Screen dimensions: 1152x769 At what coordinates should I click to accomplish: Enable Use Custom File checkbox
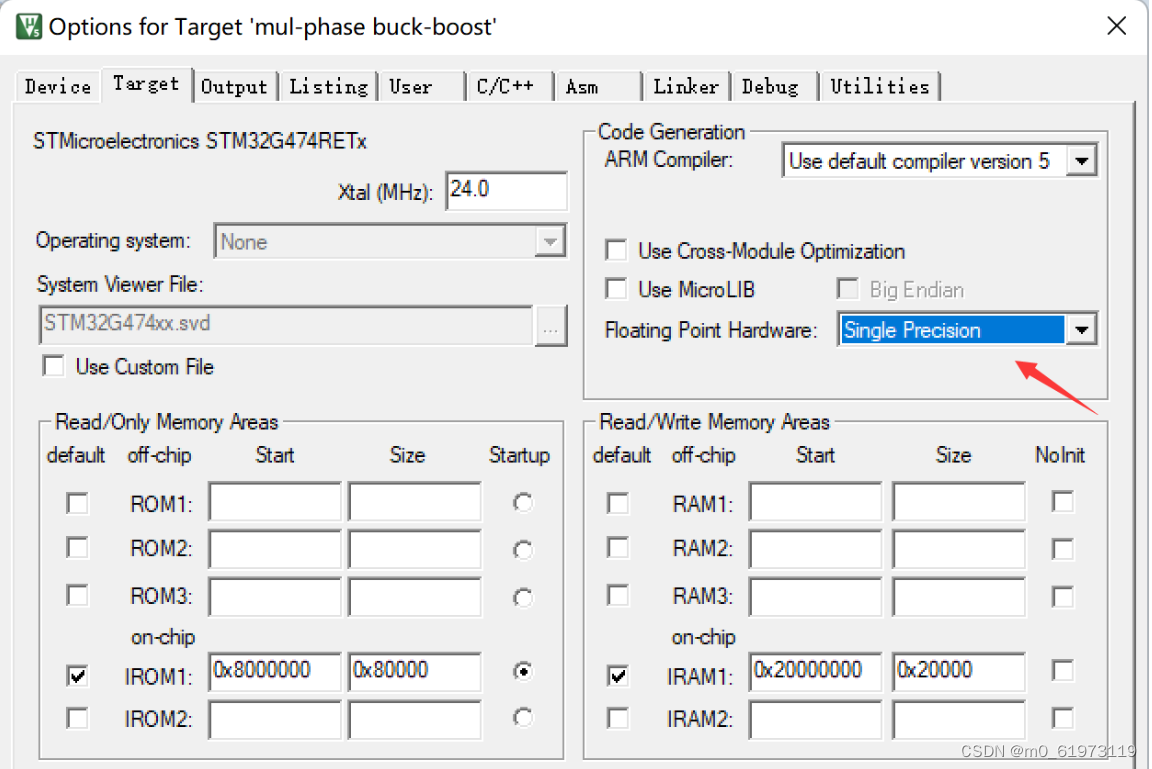coord(54,366)
